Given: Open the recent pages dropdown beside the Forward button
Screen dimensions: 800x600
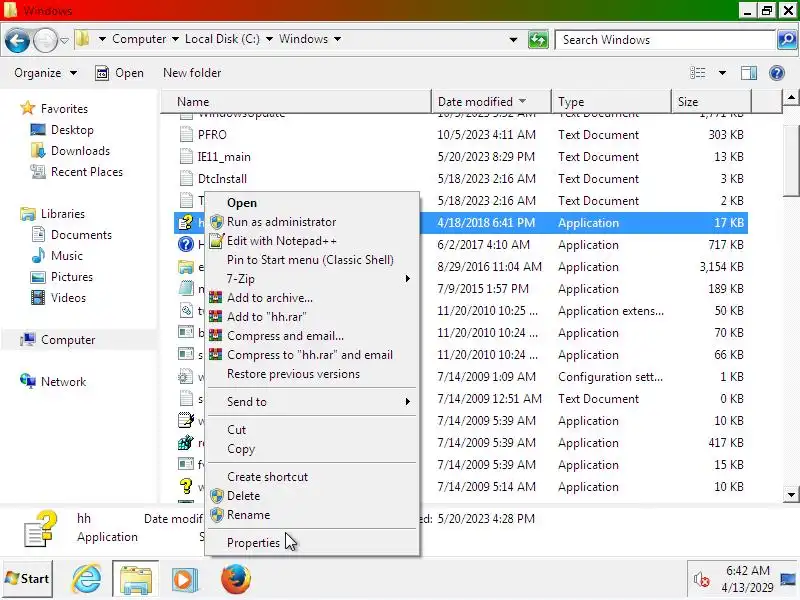Looking at the screenshot, I should pos(64,40).
